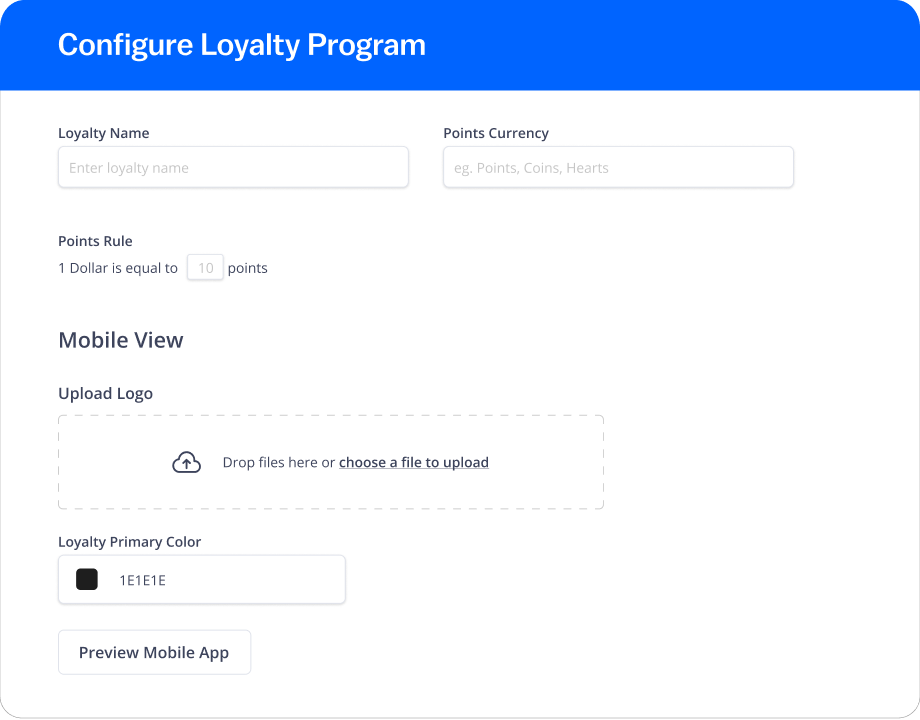Click the Upload Logo label
920x720 pixels.
(105, 393)
